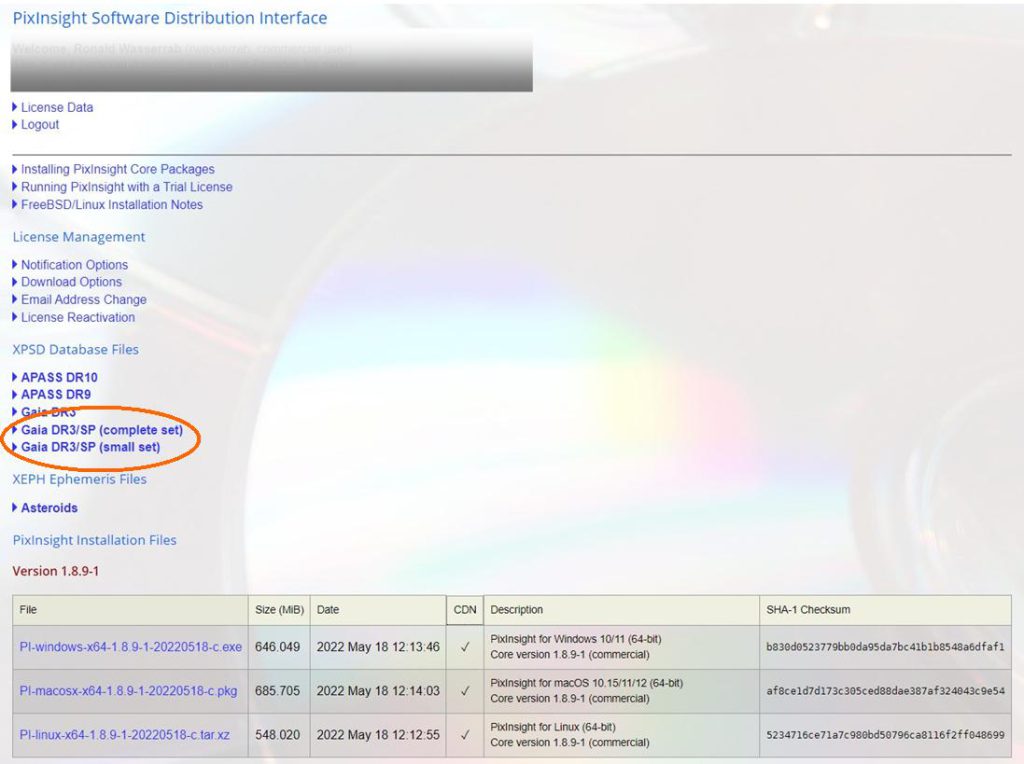Open Email Address Change
The image size is (1024, 764).
[82, 299]
